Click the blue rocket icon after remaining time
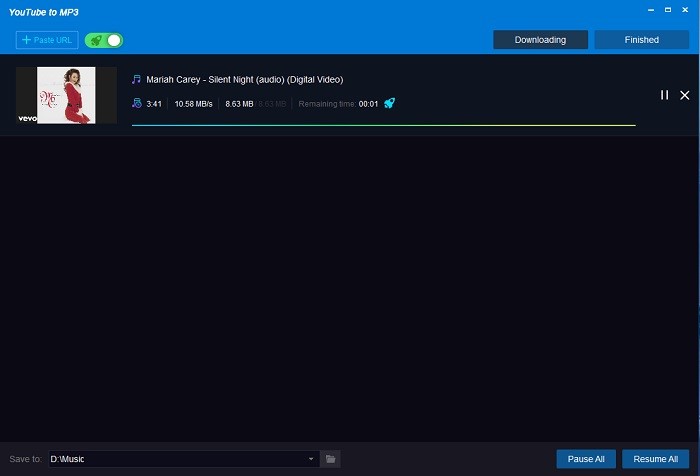Viewport: 700px width, 476px height. click(x=389, y=104)
